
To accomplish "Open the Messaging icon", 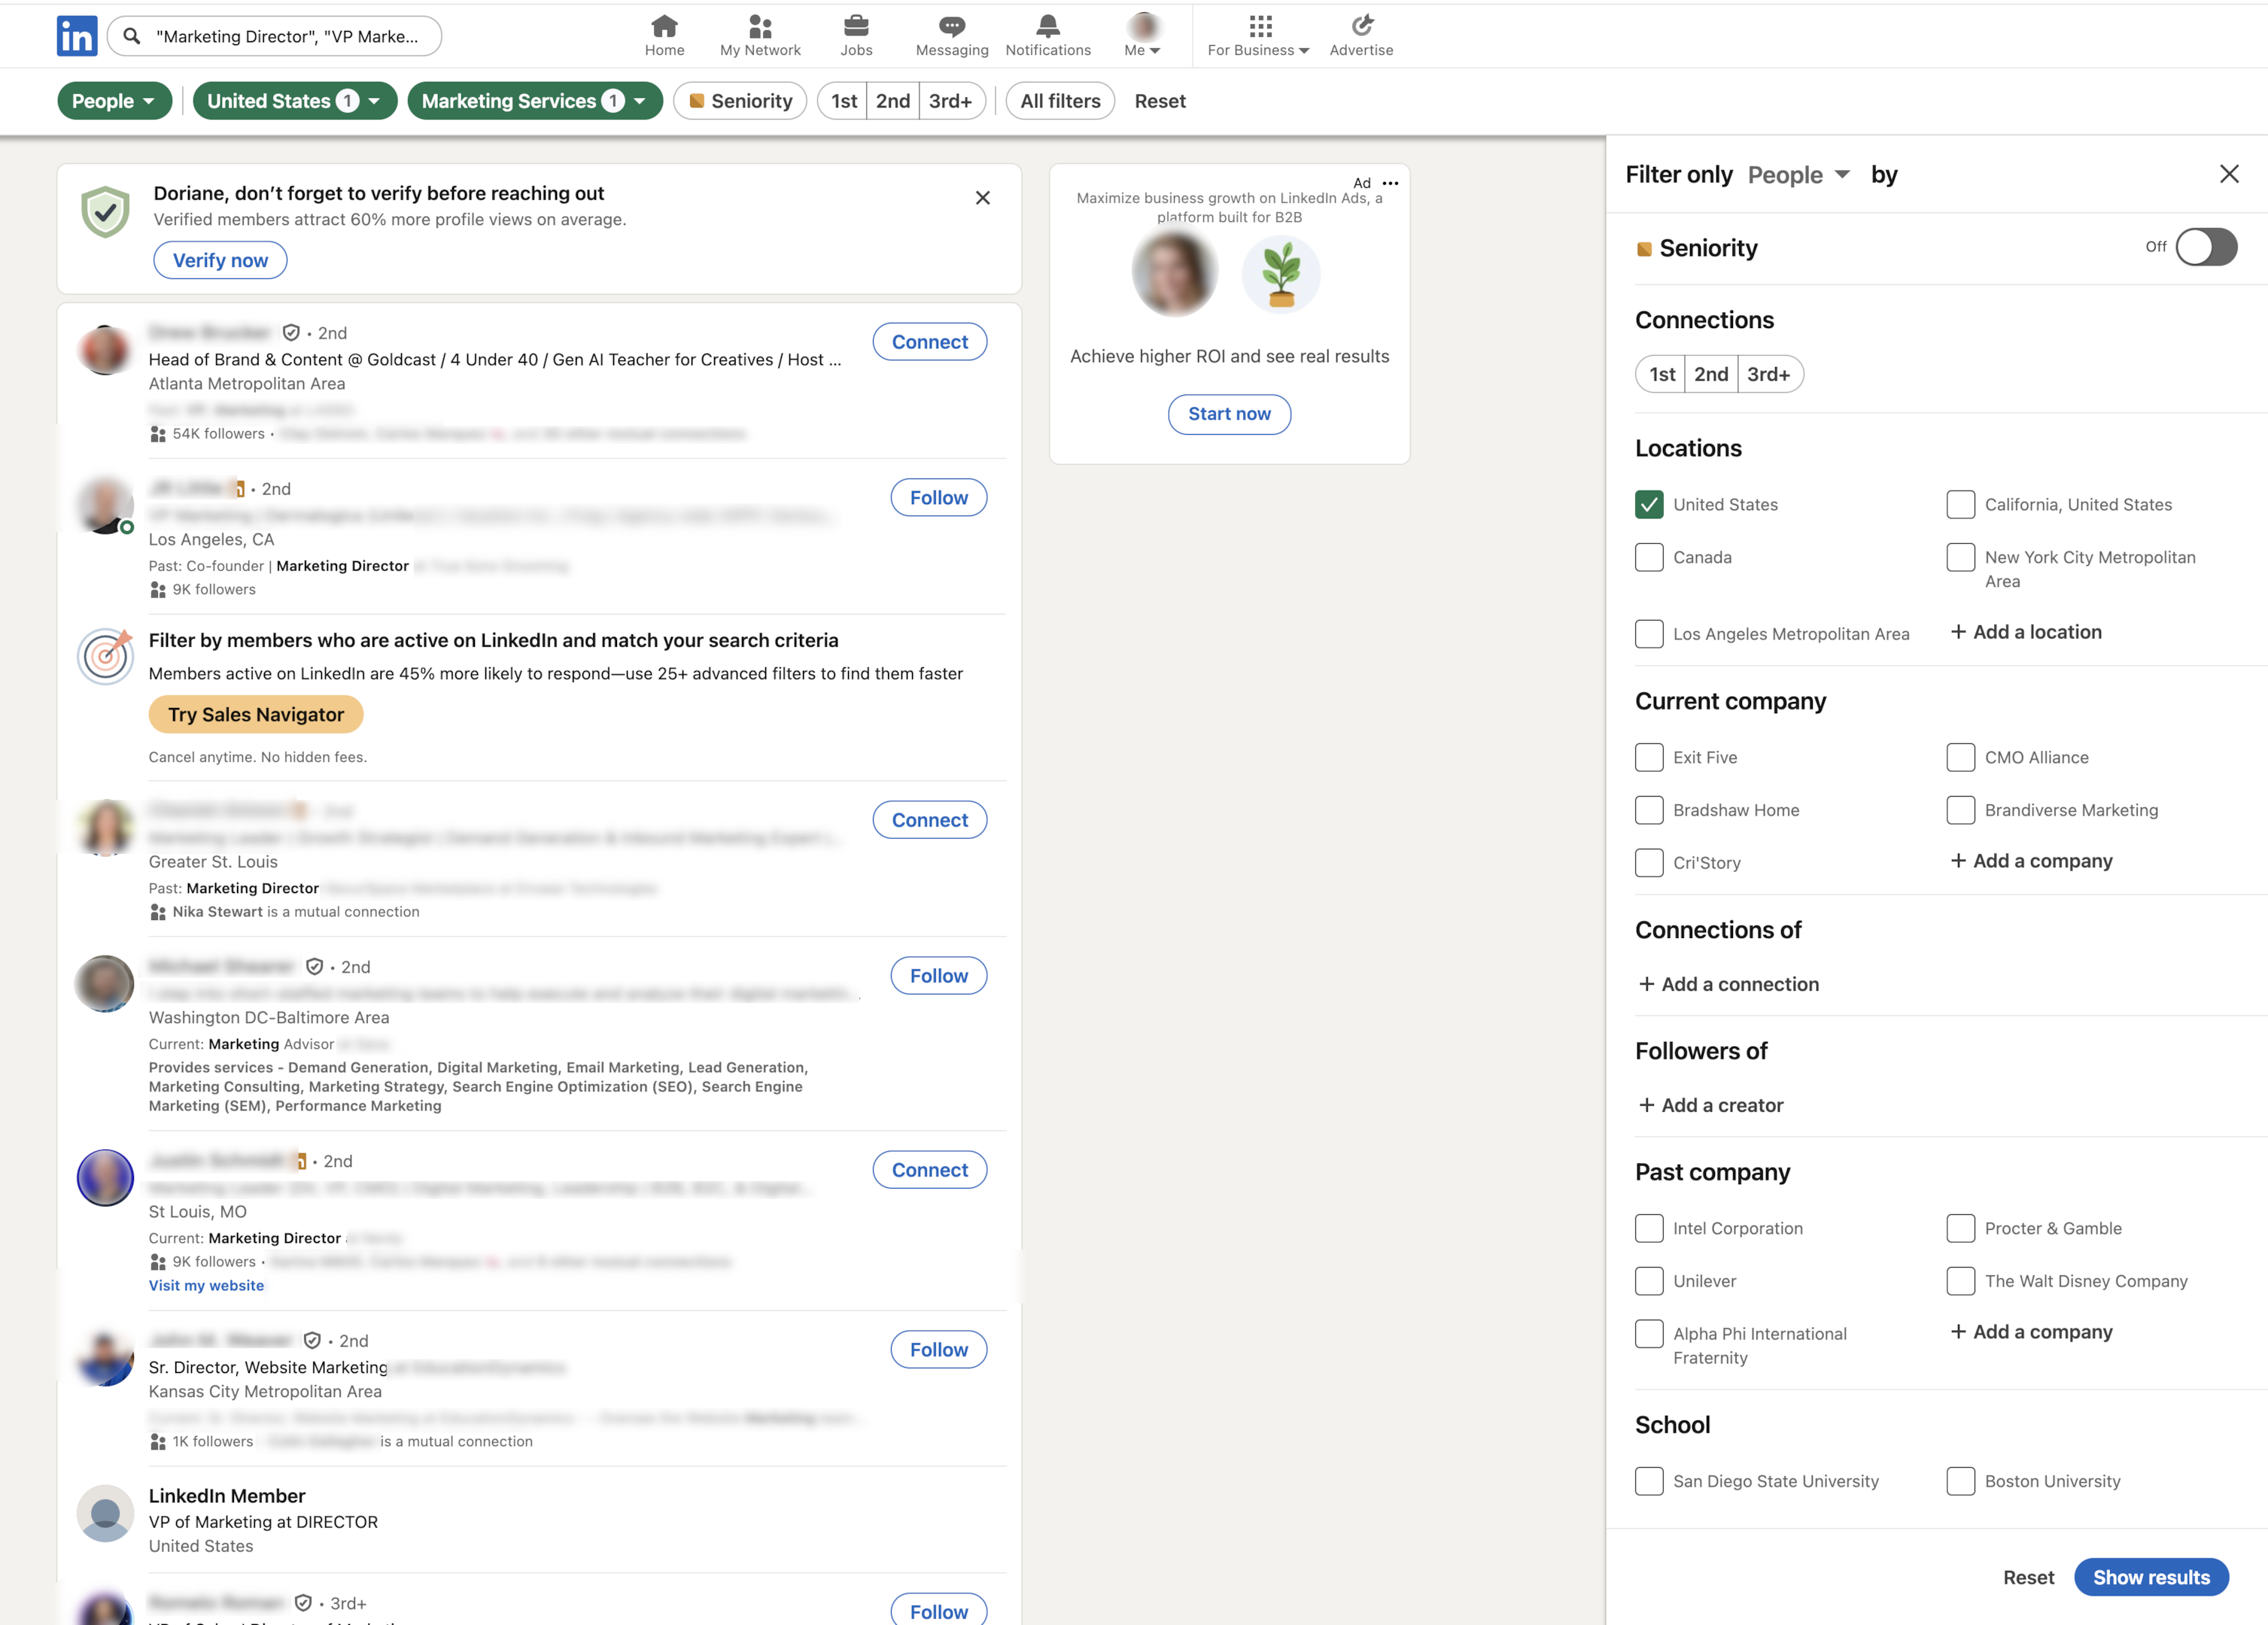I will pyautogui.click(x=951, y=26).
